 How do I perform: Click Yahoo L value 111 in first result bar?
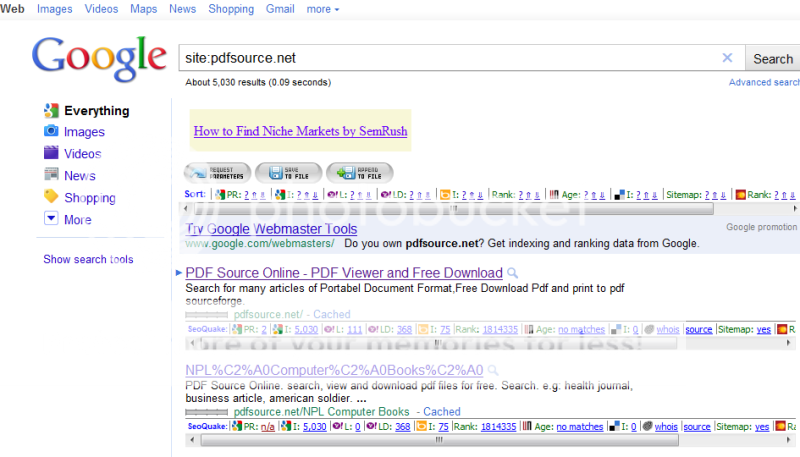point(355,329)
